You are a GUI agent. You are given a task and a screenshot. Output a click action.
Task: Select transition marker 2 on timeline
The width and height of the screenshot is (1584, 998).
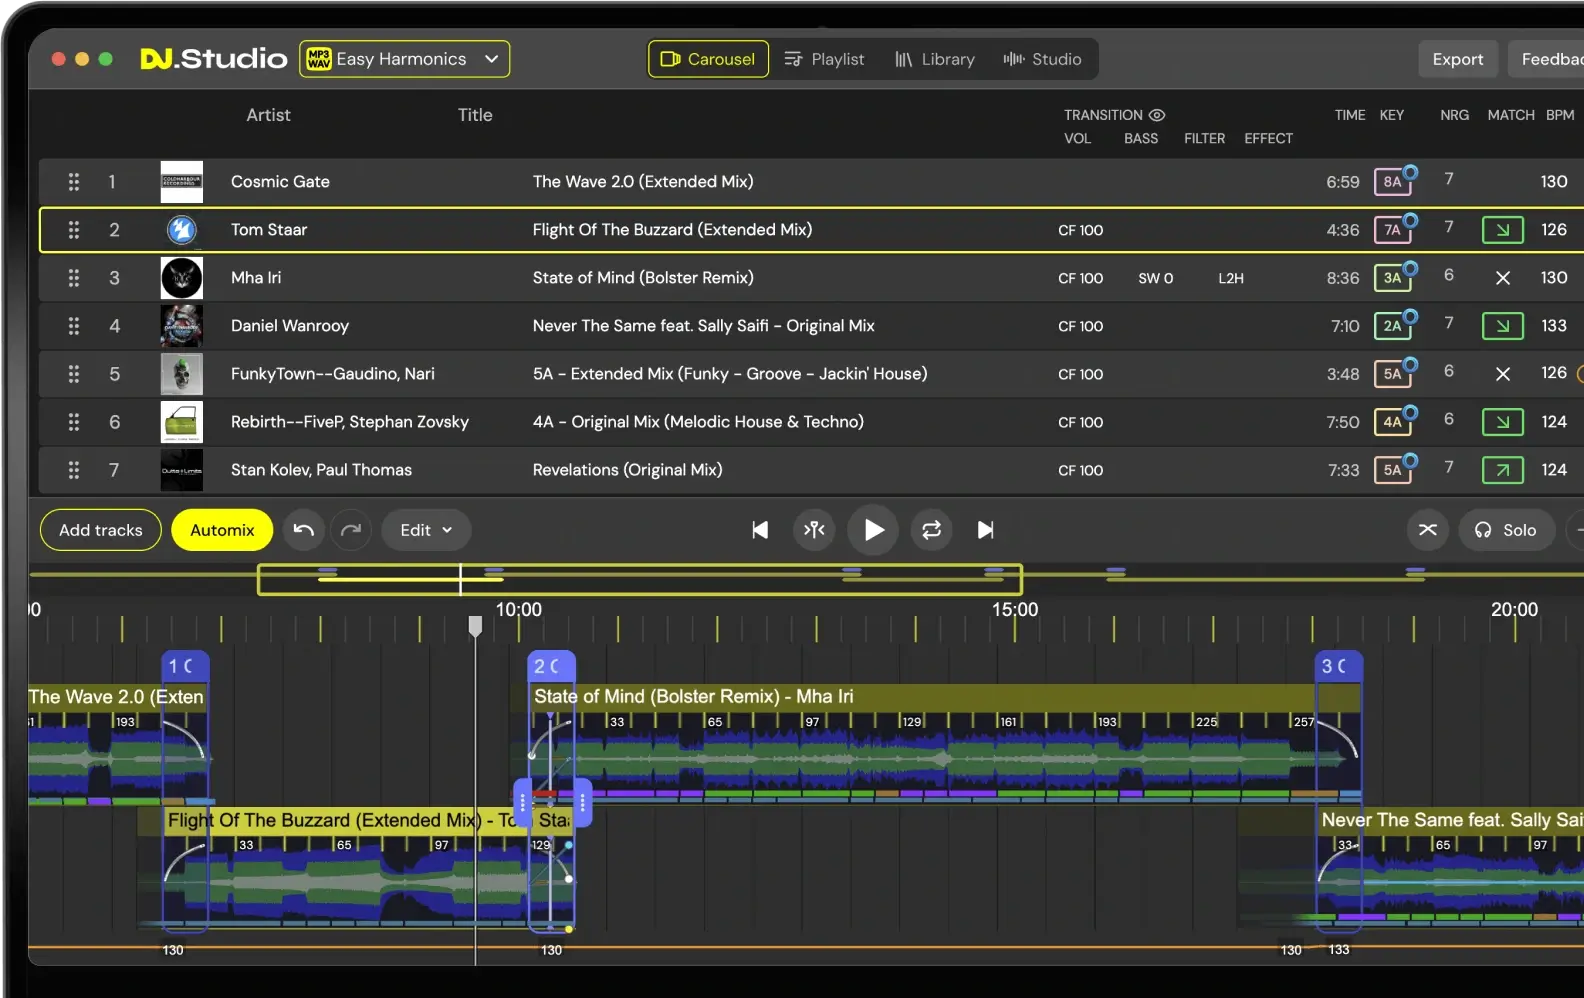(x=551, y=666)
